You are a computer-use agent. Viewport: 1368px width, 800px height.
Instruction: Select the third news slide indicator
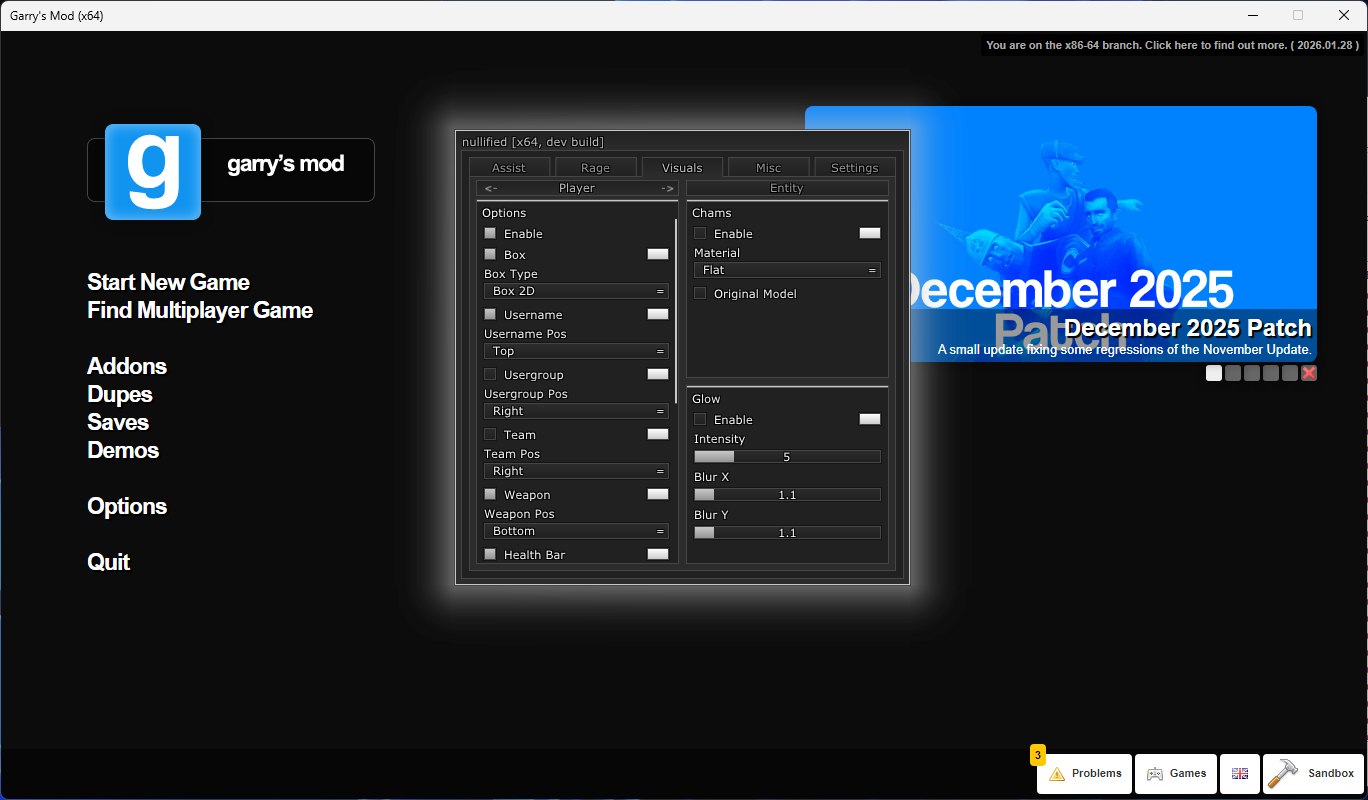point(1252,373)
